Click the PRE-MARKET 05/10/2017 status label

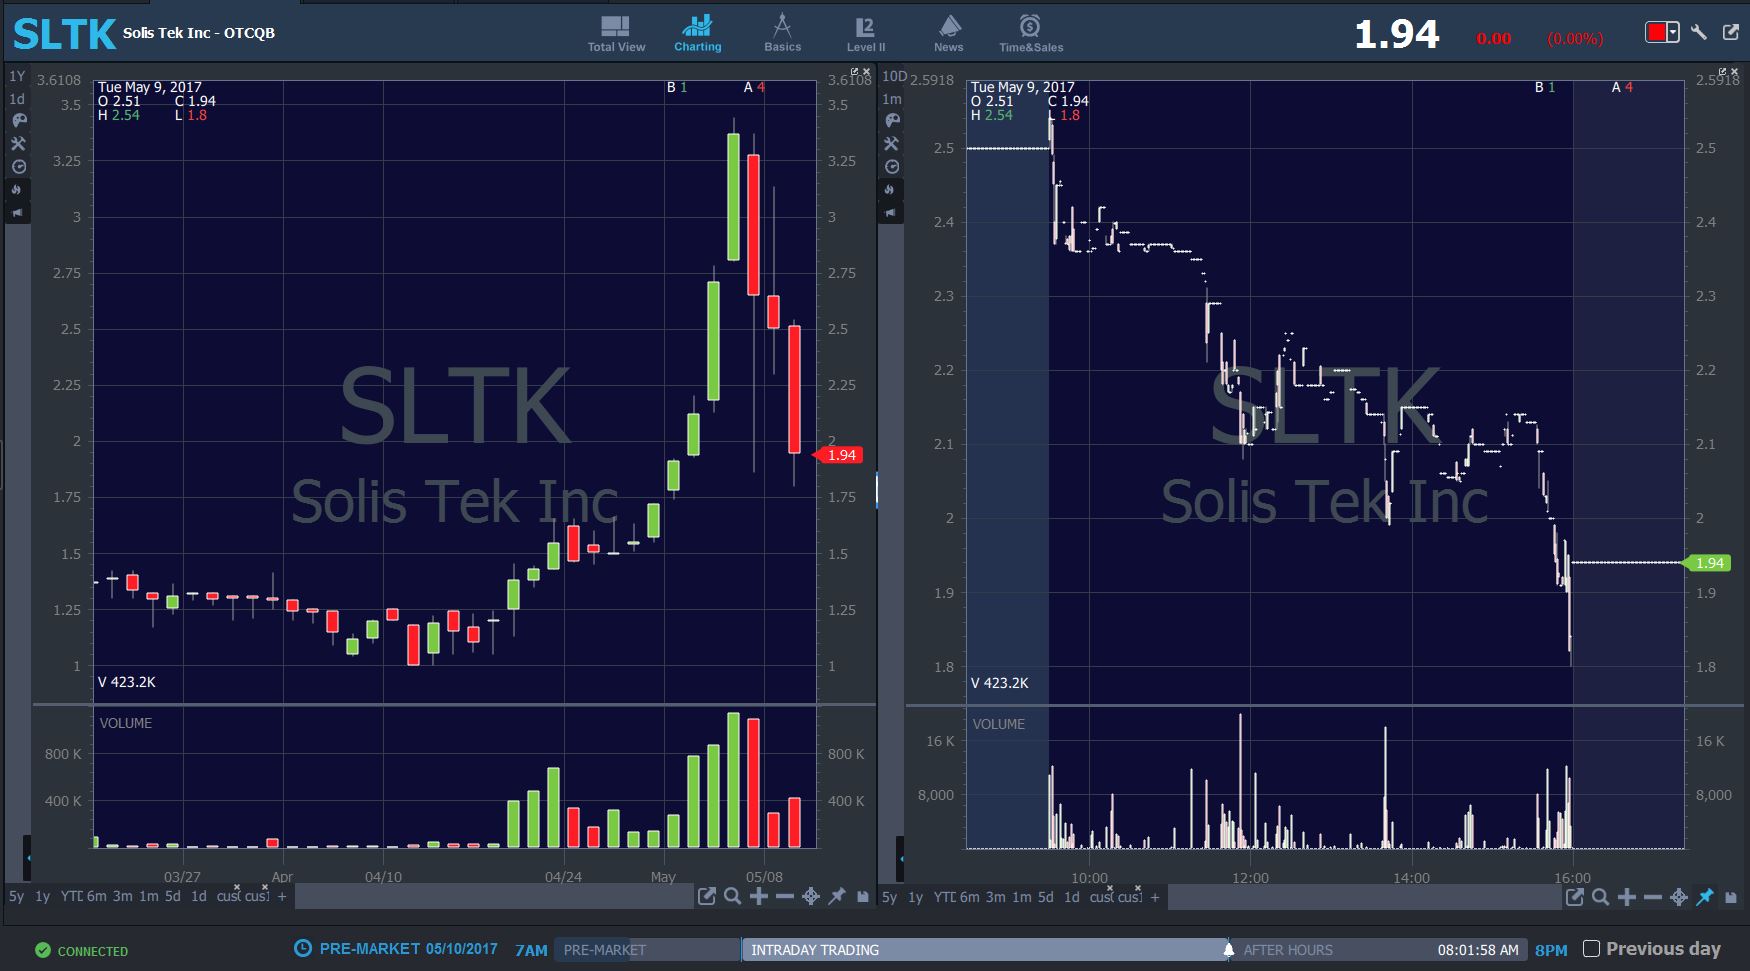408,948
